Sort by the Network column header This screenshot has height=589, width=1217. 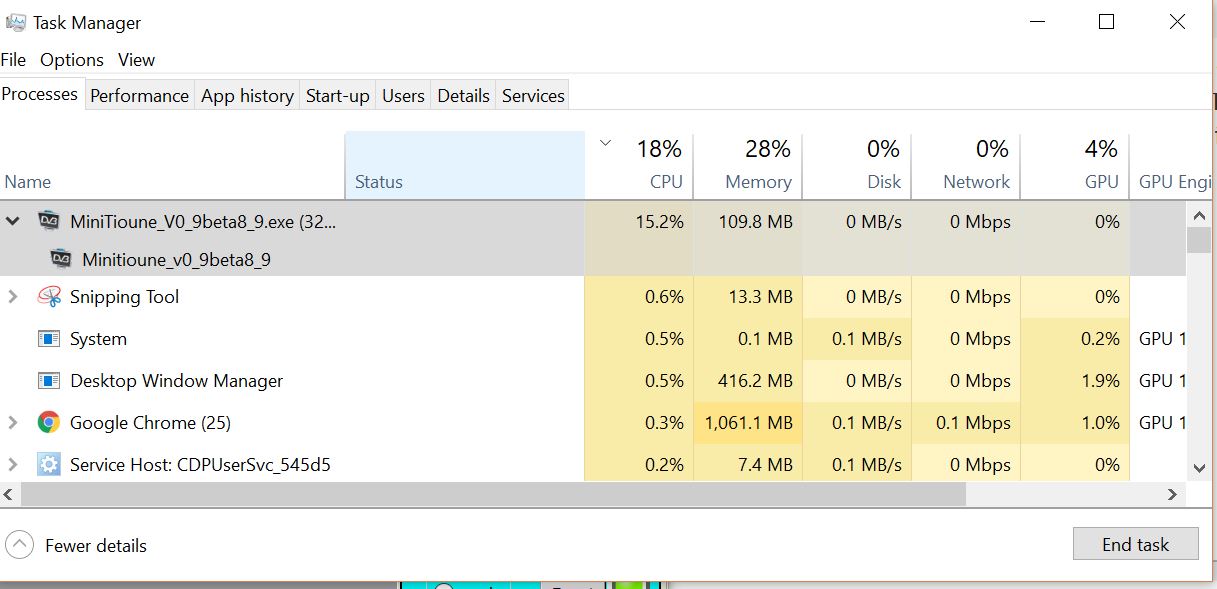click(965, 166)
